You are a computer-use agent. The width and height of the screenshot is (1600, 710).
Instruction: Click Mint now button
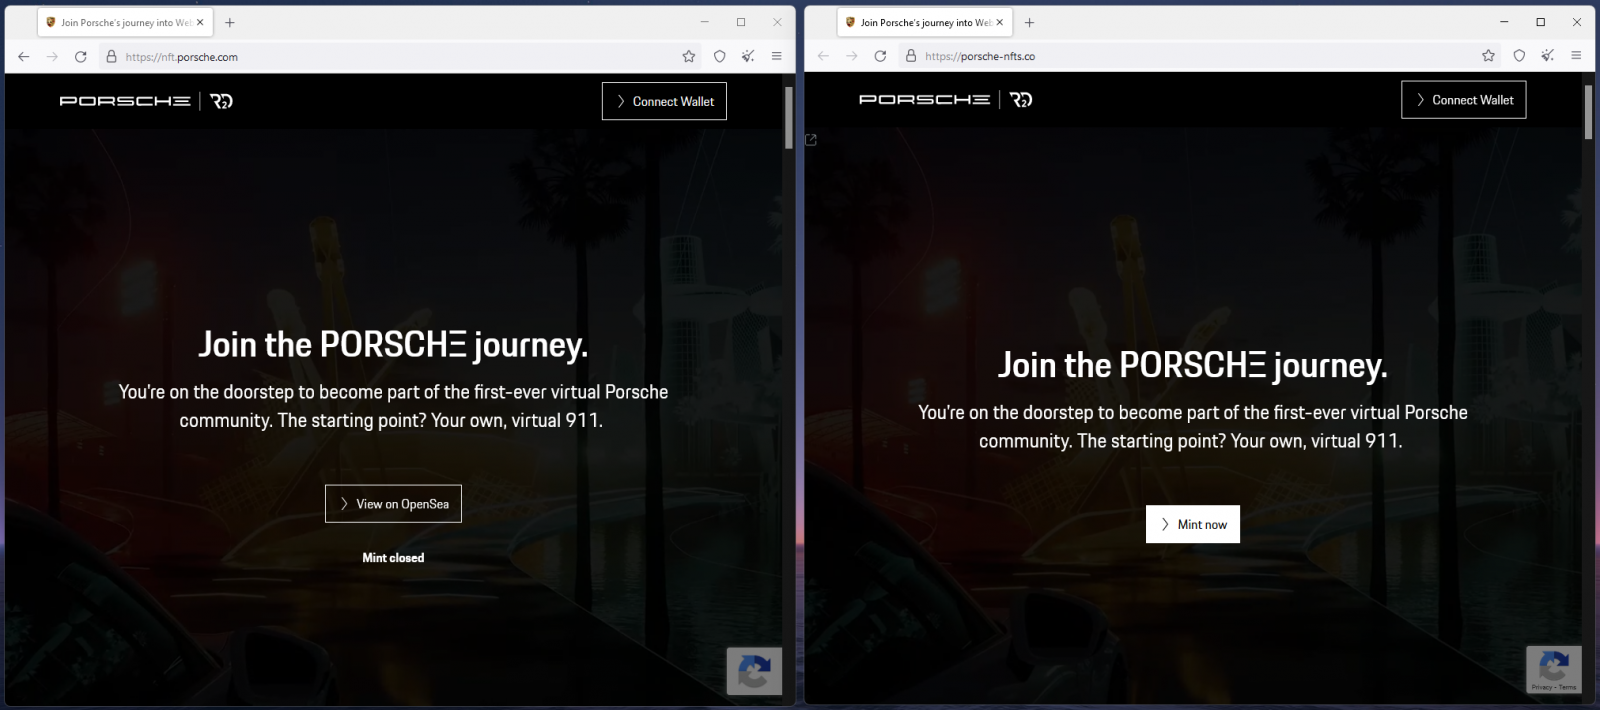tap(1193, 524)
